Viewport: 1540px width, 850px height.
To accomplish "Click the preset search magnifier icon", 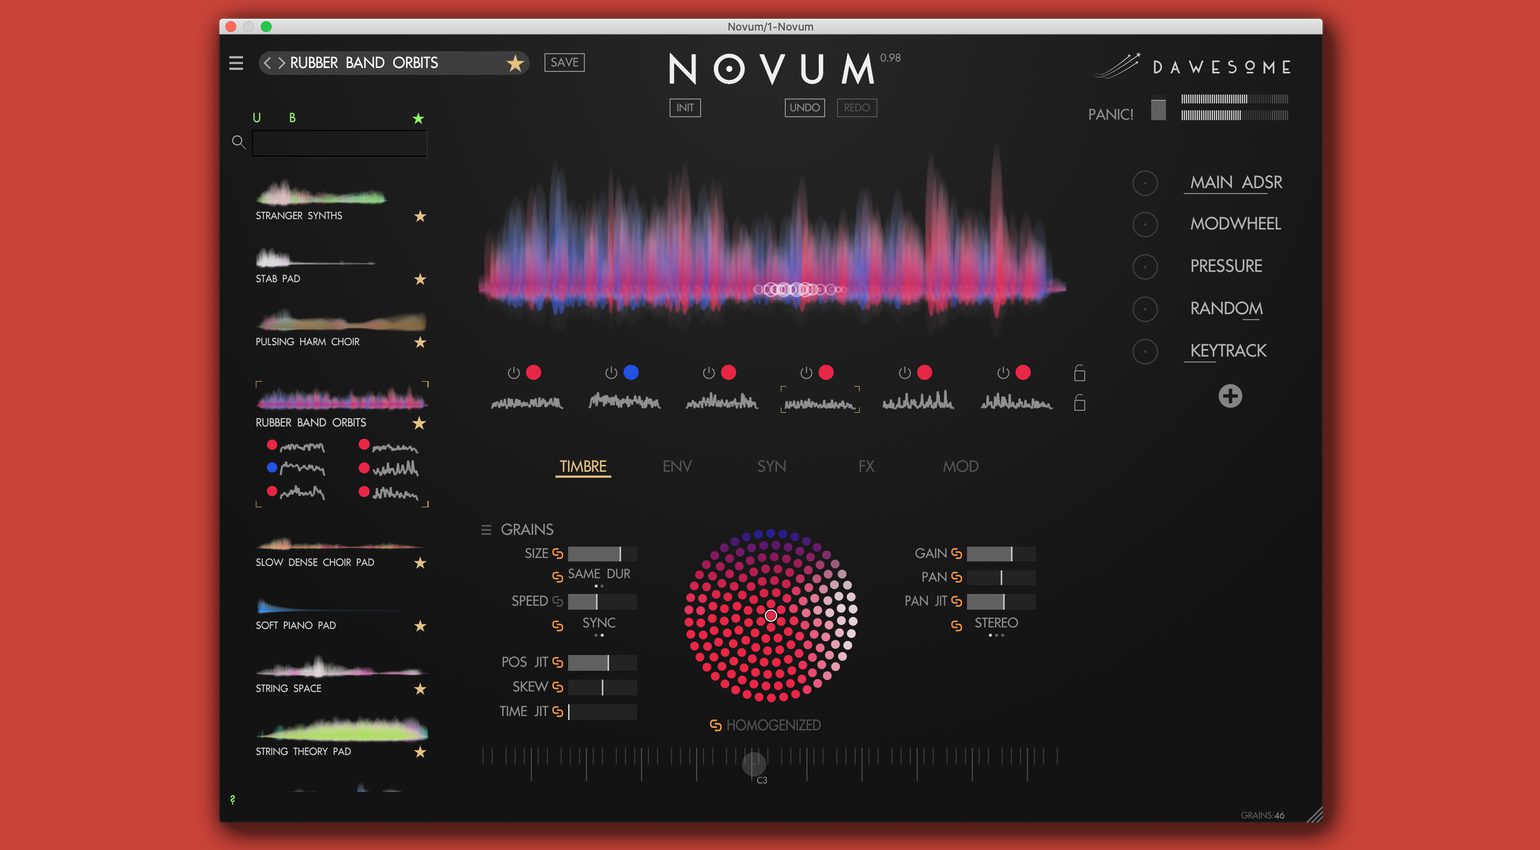I will [x=238, y=142].
